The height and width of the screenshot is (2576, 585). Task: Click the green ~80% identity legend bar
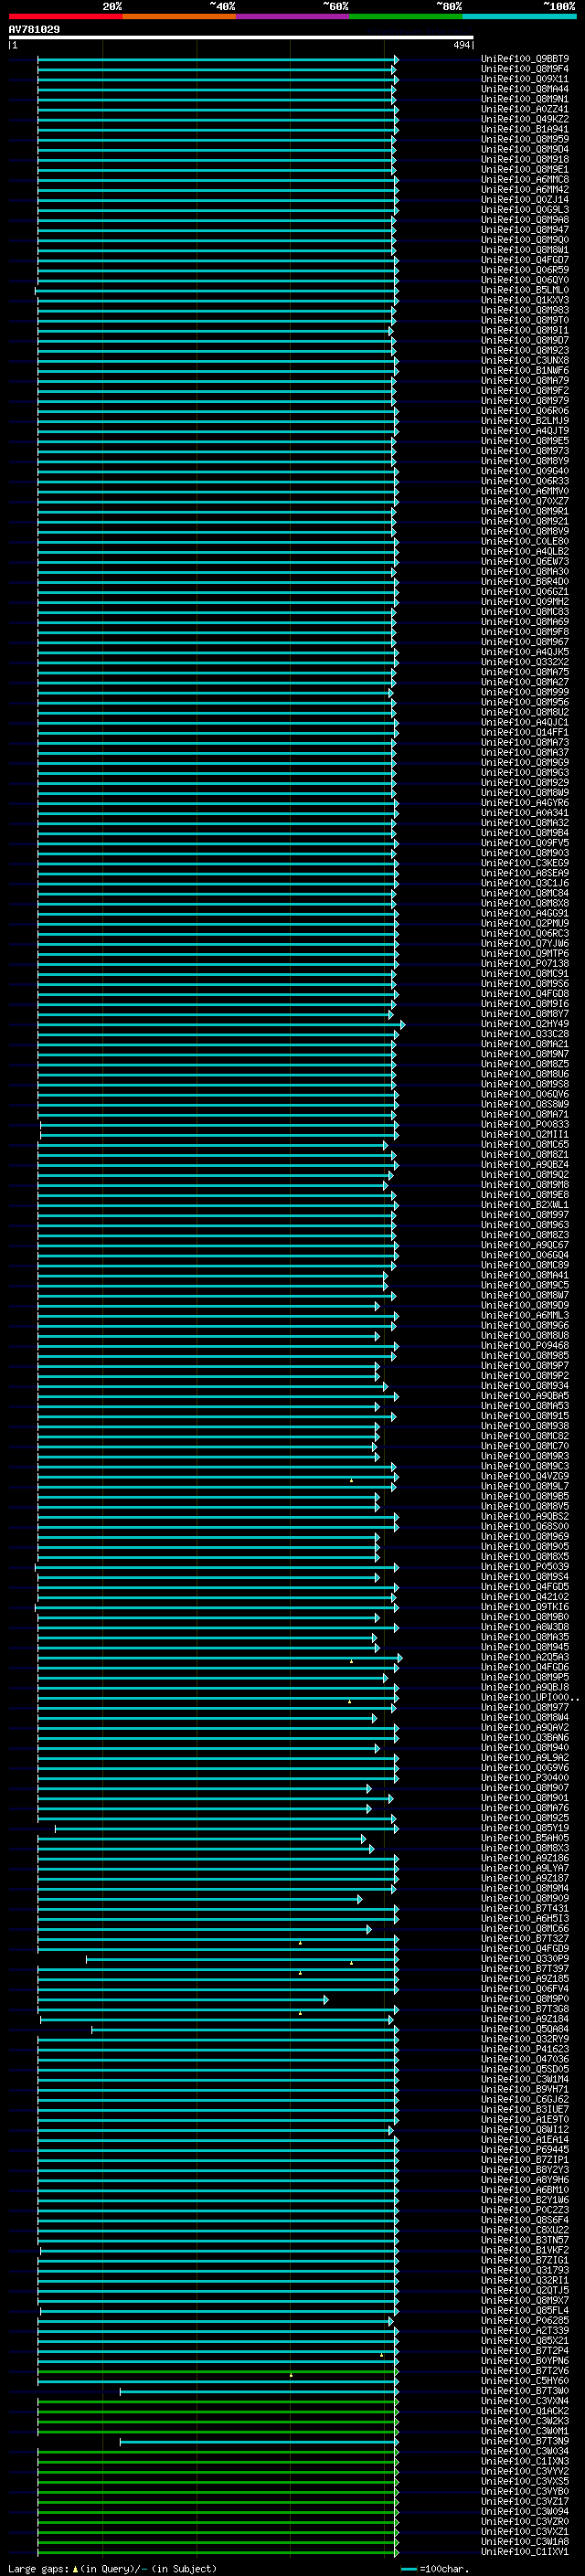click(406, 16)
